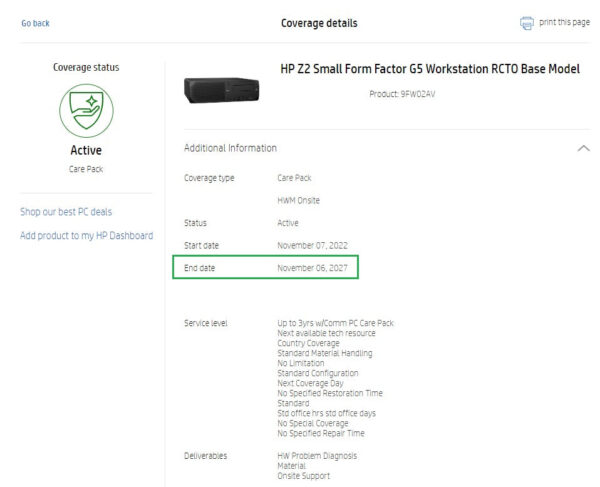This screenshot has width=600, height=487.
Task: Open 'Shop our best PC deals' link
Action: point(66,212)
